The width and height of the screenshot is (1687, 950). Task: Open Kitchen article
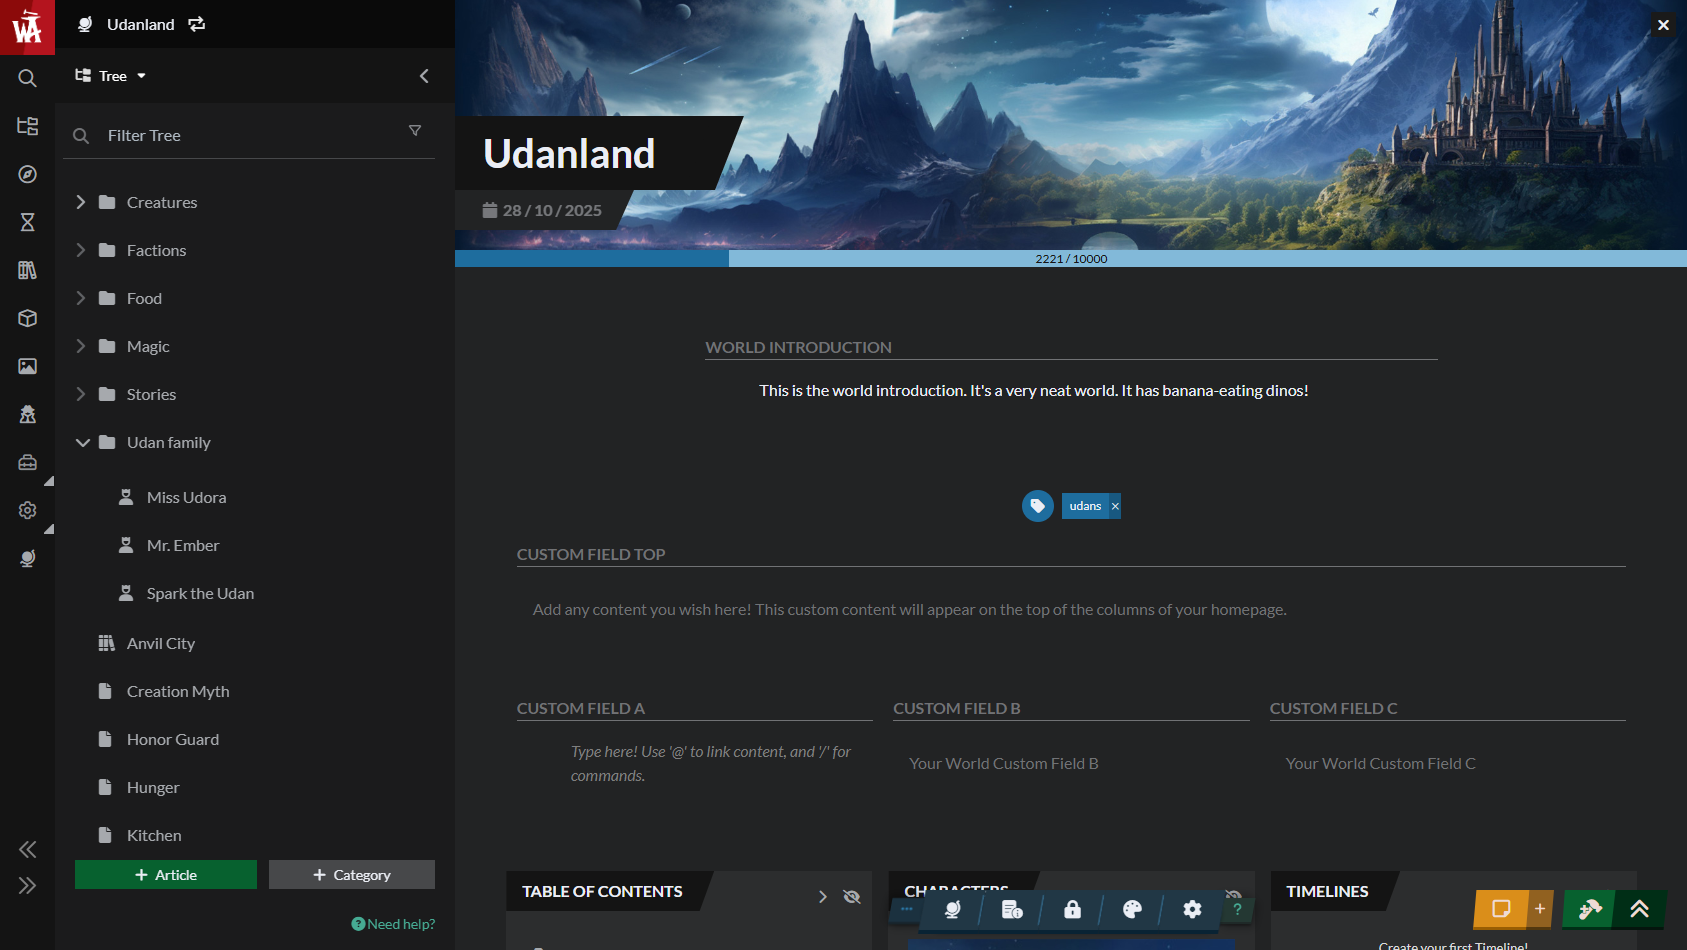(154, 835)
